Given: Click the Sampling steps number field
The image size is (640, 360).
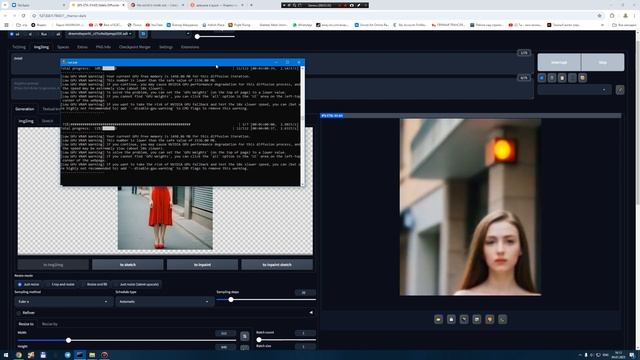Looking at the screenshot, I should pos(305,292).
